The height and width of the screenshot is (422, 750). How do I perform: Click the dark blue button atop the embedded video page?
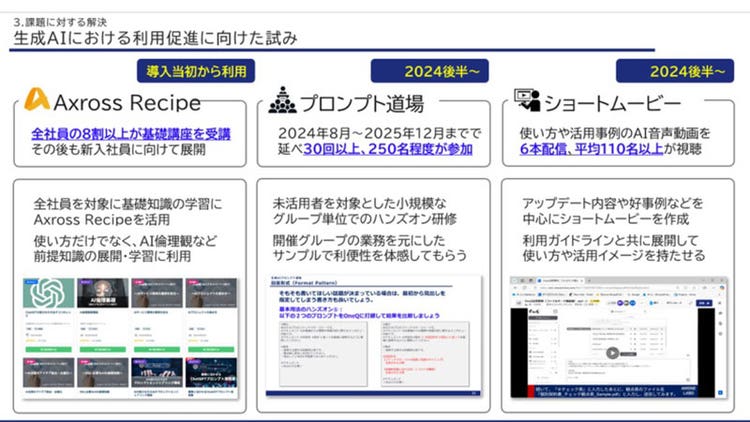[x=704, y=303]
